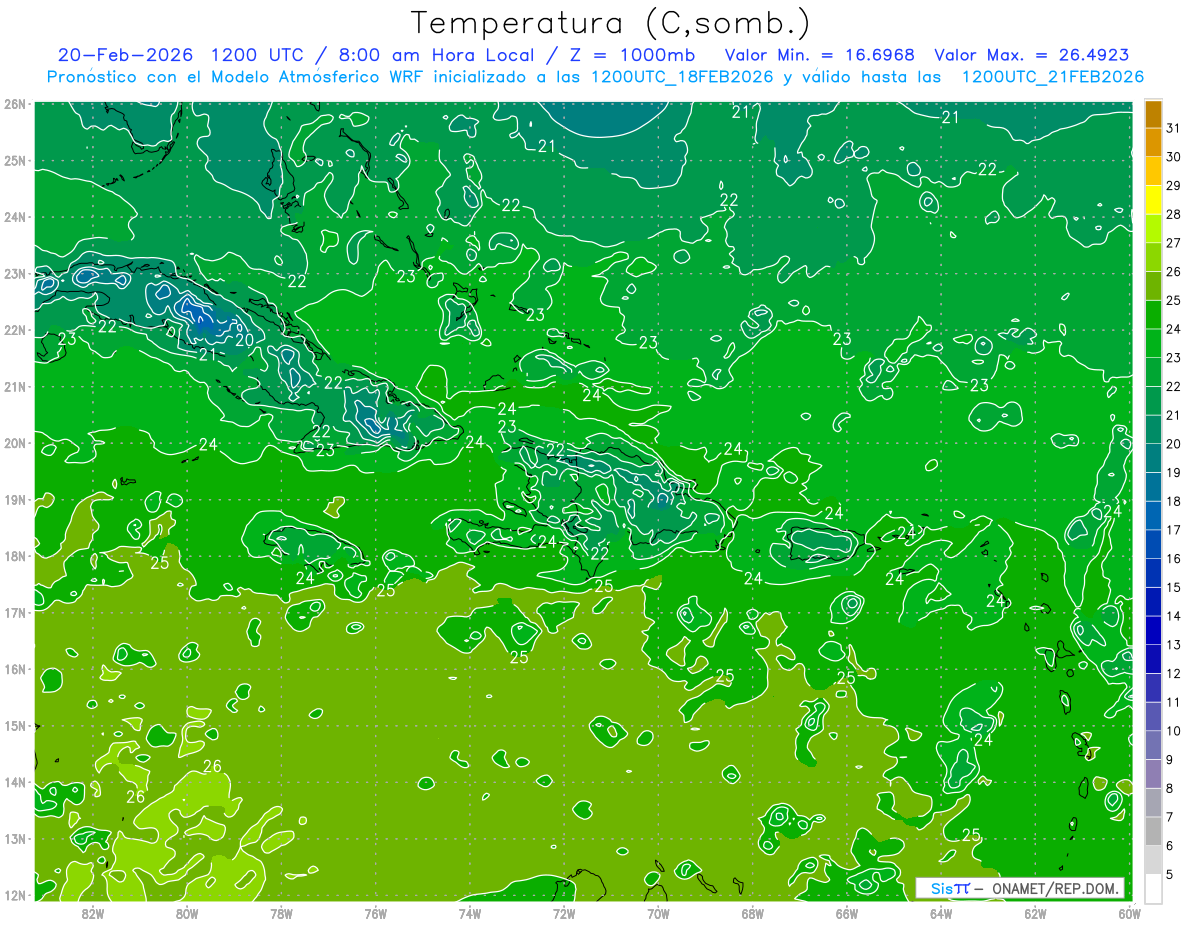Click the legend value '5'
Screen dimensions: 1200x927
point(1170,874)
